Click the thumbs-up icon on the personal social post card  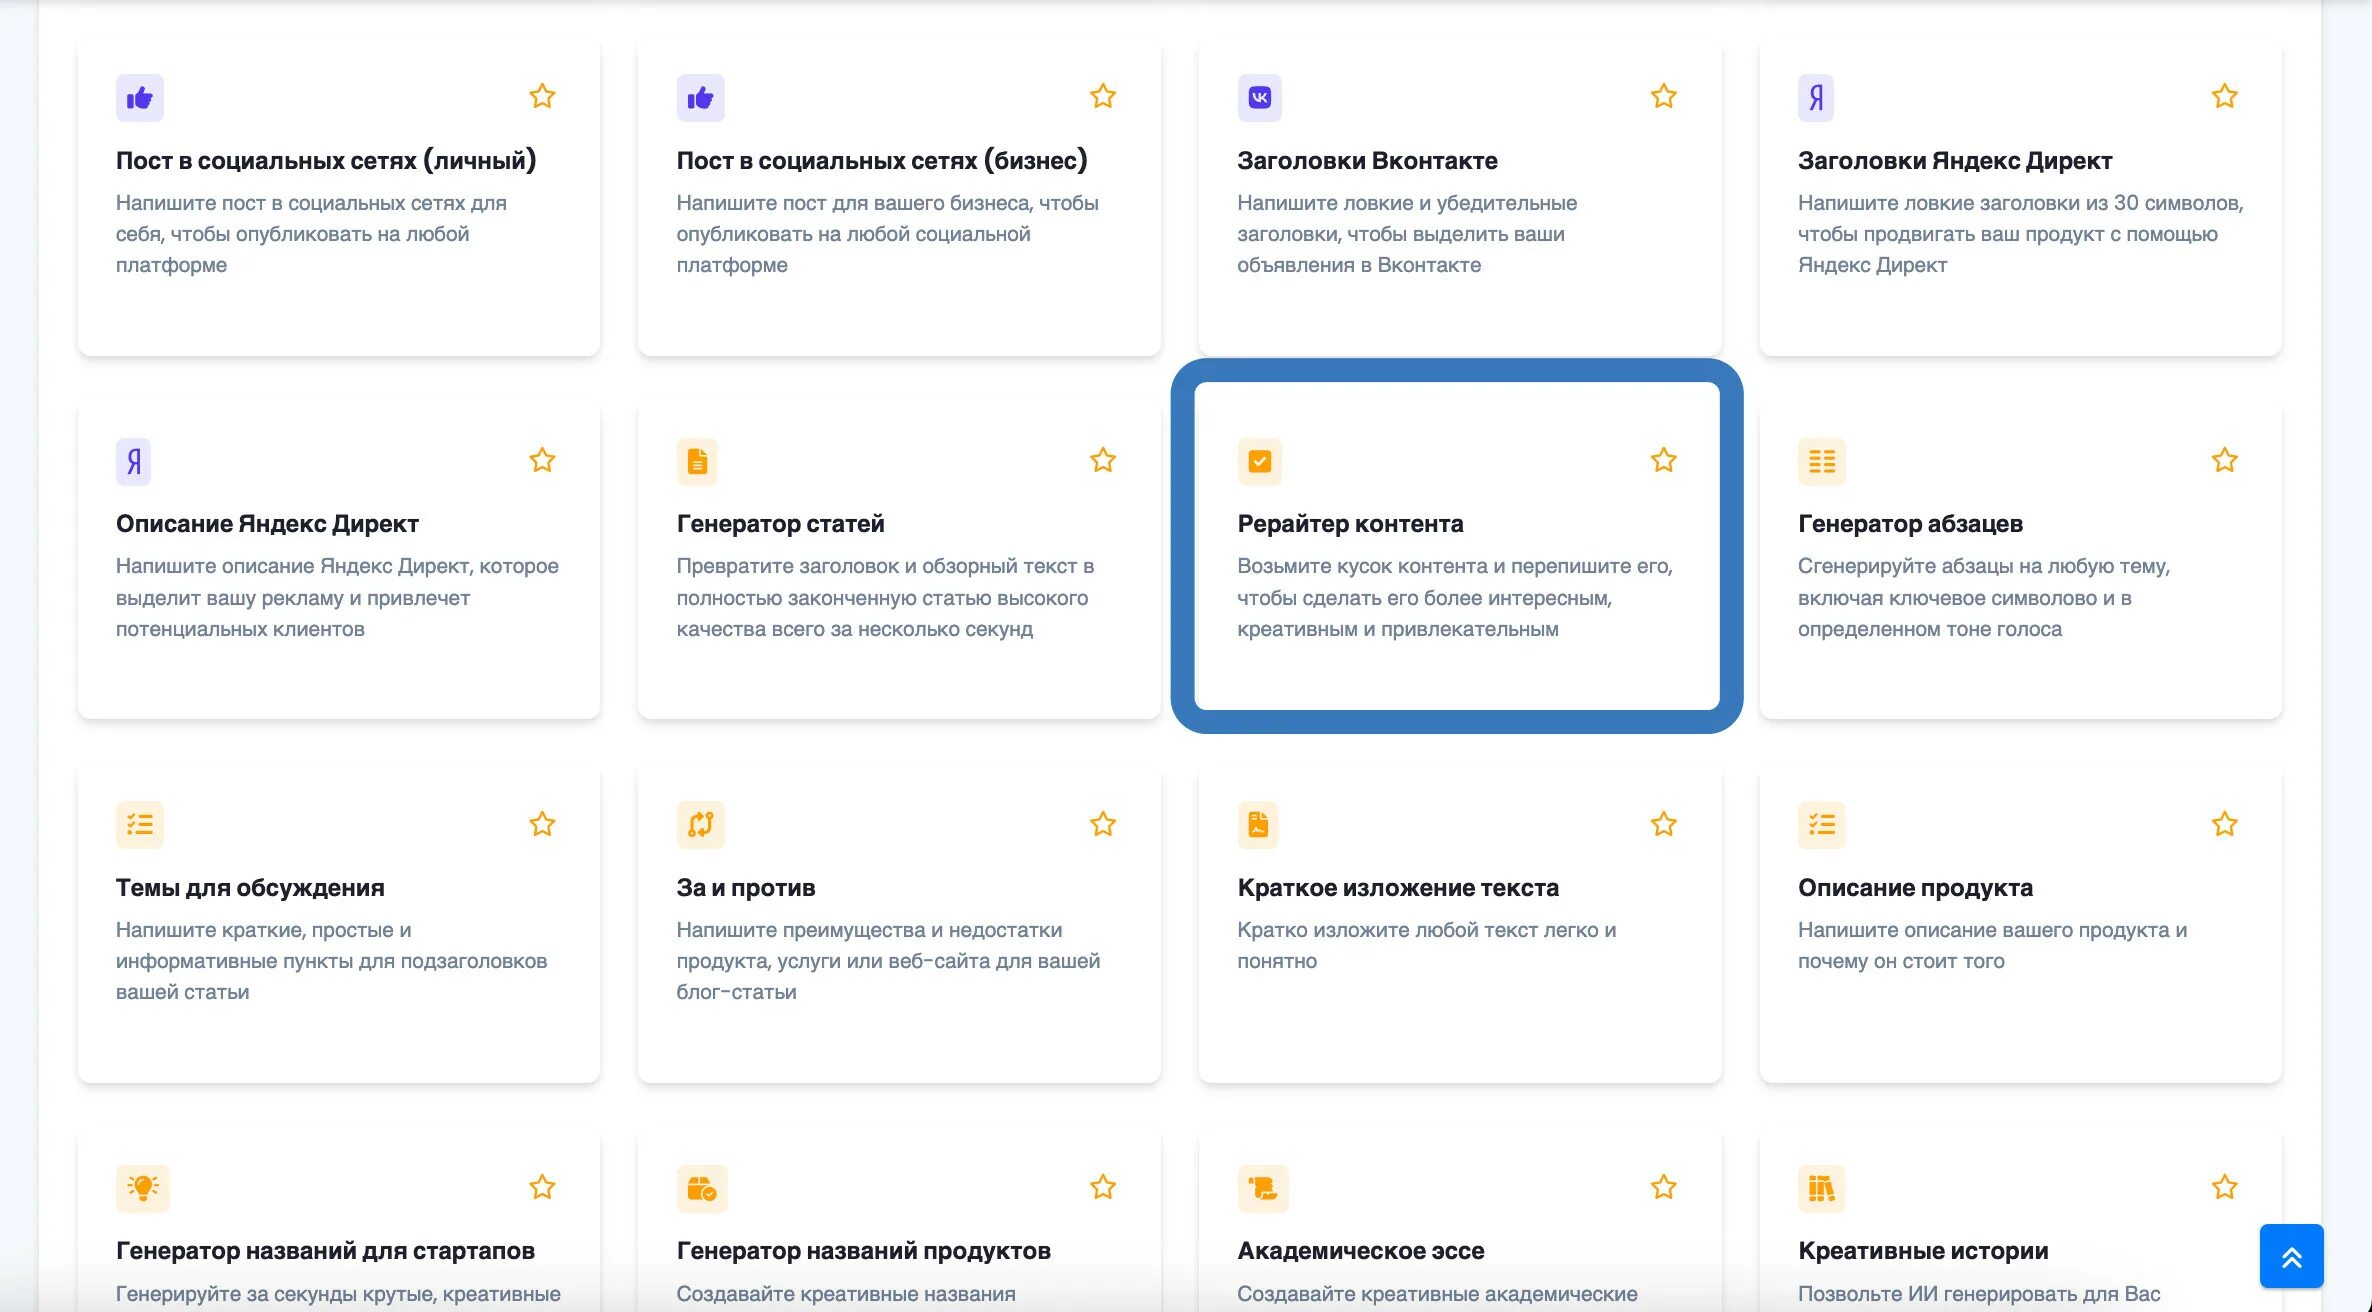coord(139,98)
